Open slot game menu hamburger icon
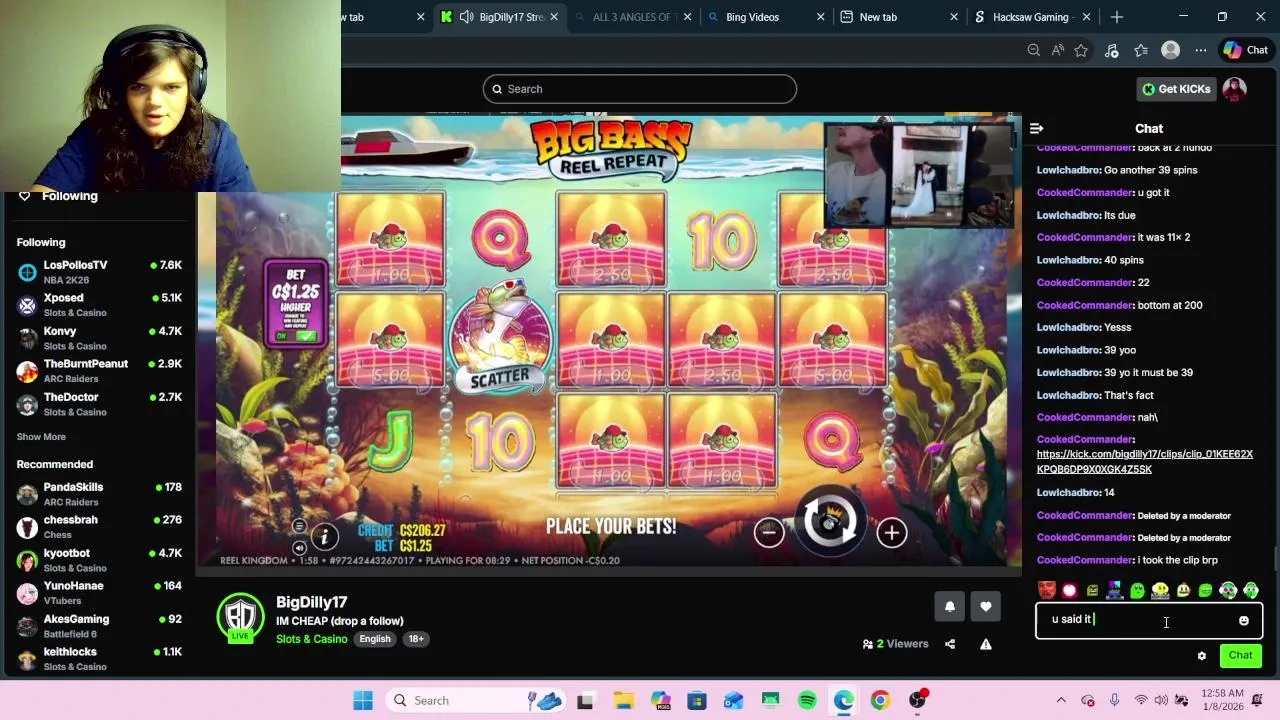Image resolution: width=1280 pixels, height=720 pixels. pyautogui.click(x=299, y=527)
